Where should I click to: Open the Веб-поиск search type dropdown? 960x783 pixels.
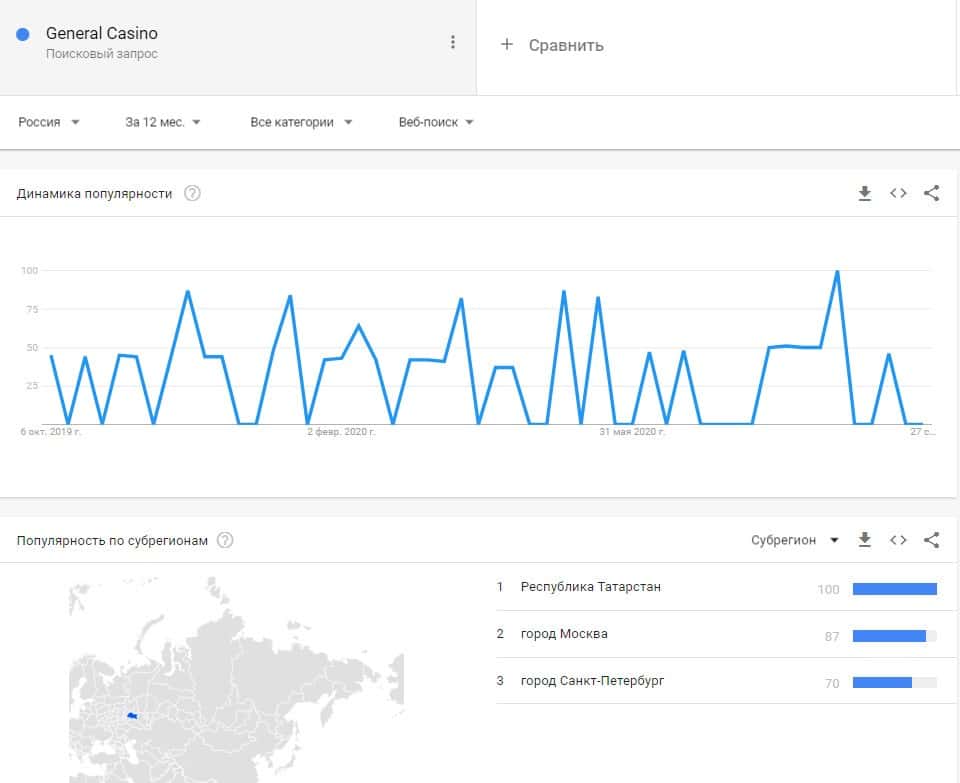click(436, 122)
